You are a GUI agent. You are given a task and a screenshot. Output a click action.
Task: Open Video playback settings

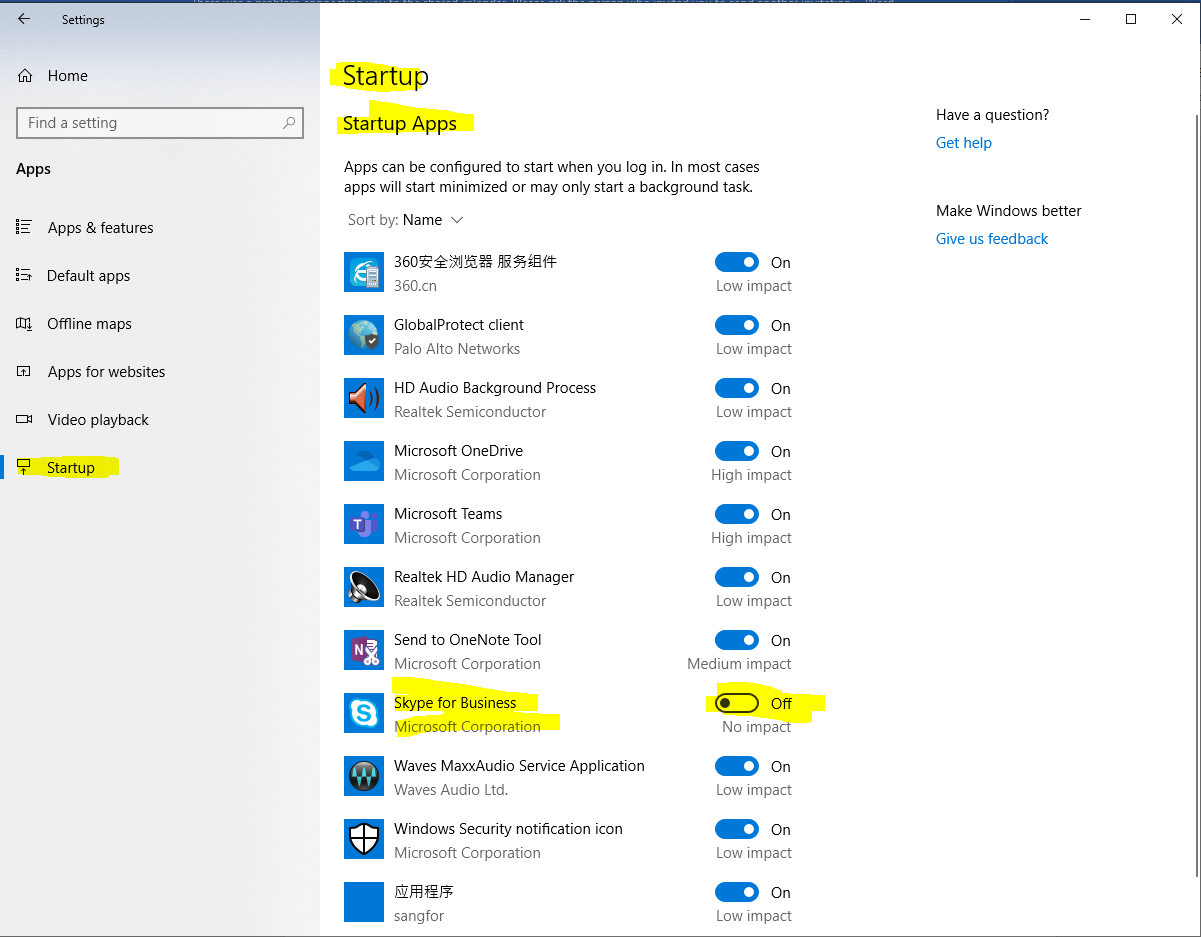click(x=98, y=420)
